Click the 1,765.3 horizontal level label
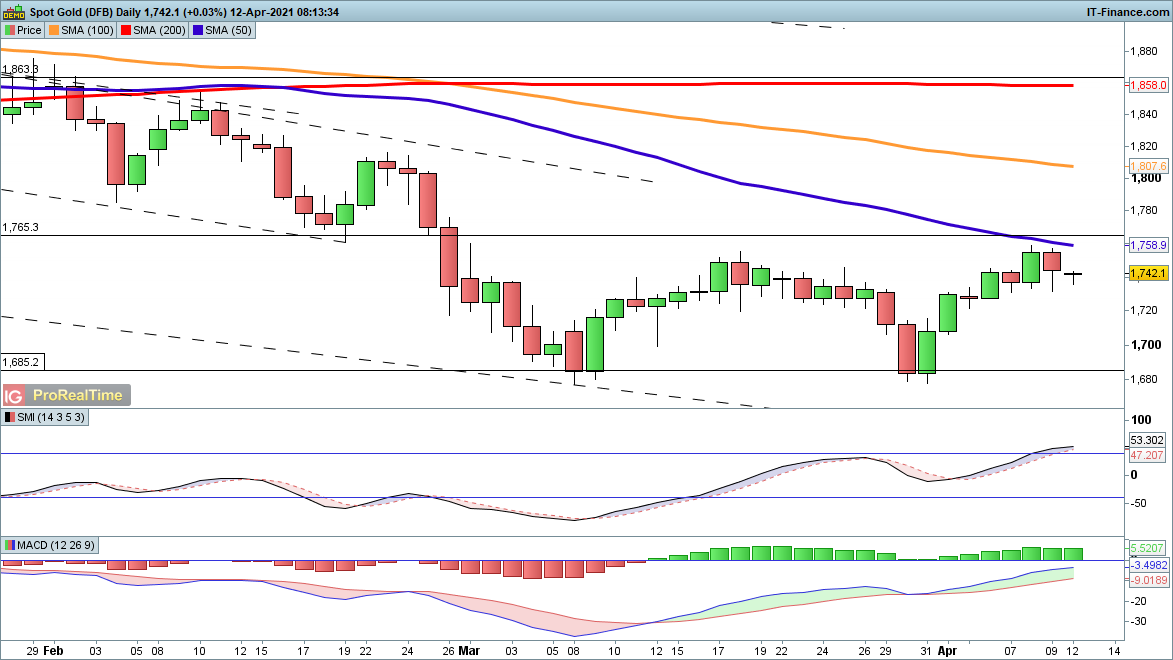1173x660 pixels. [20, 228]
